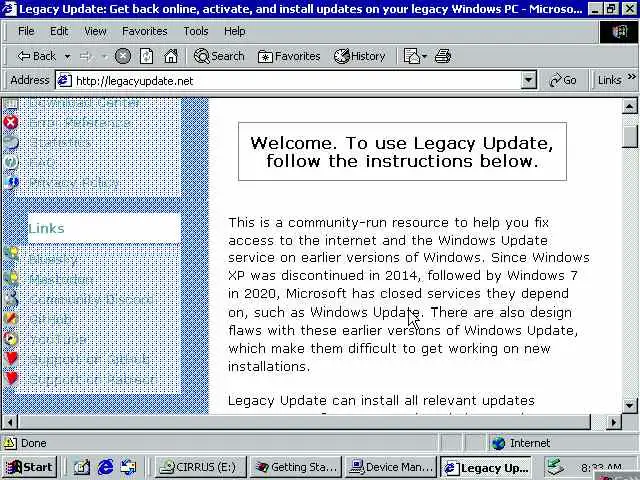Click the Internet zone status indicator

point(521,443)
